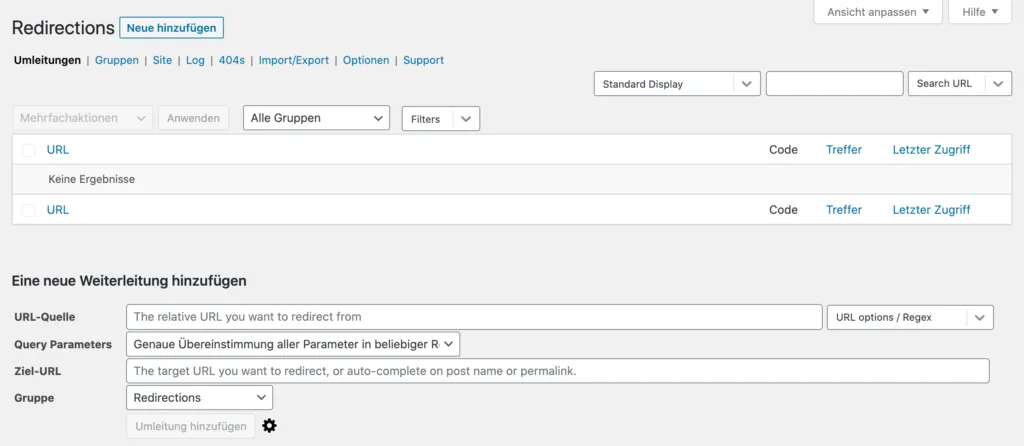Viewport: 1024px width, 446px height.
Task: Open the Gruppe Redirections dropdown
Action: [199, 398]
